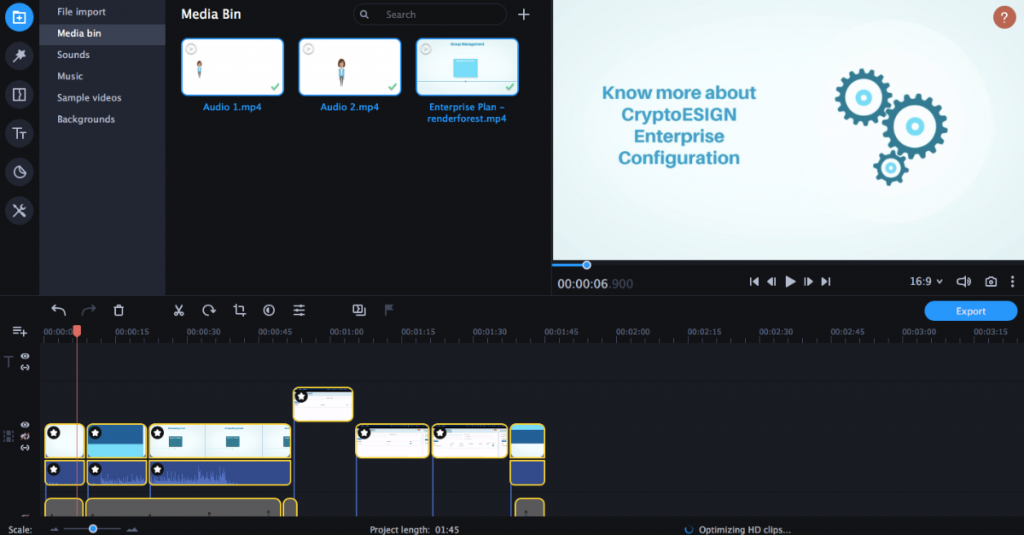Split clip with the scissors icon
Viewport: 1024px width, 535px height.
[x=178, y=310]
